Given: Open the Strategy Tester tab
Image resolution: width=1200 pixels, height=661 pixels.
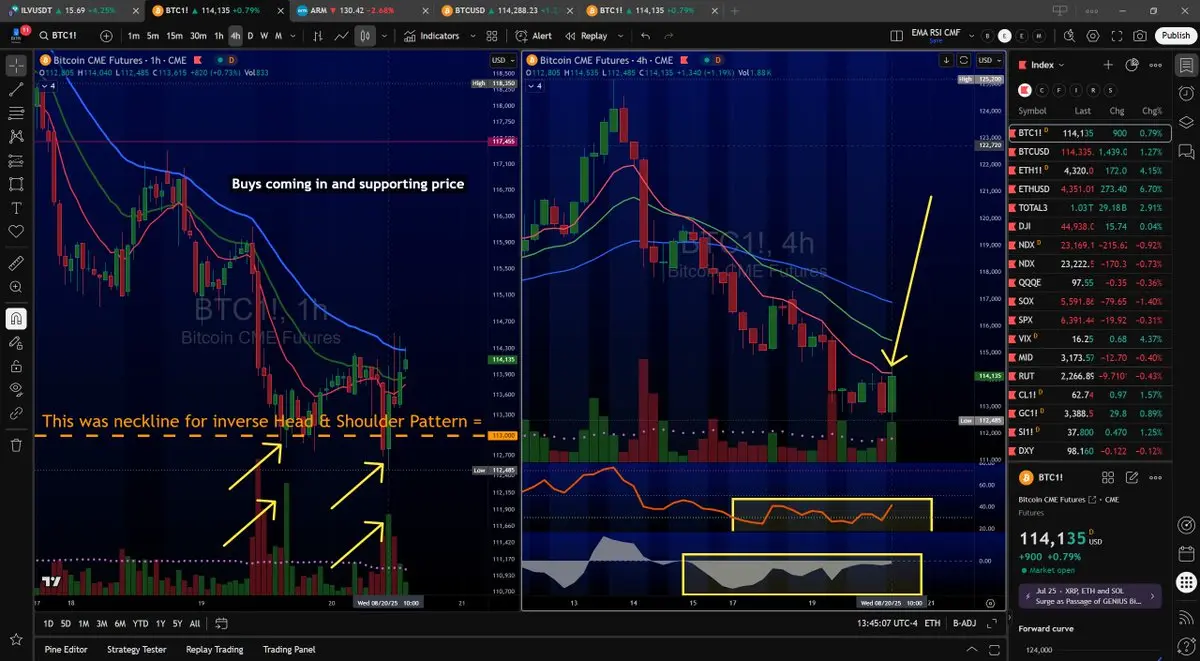Looking at the screenshot, I should (x=137, y=649).
